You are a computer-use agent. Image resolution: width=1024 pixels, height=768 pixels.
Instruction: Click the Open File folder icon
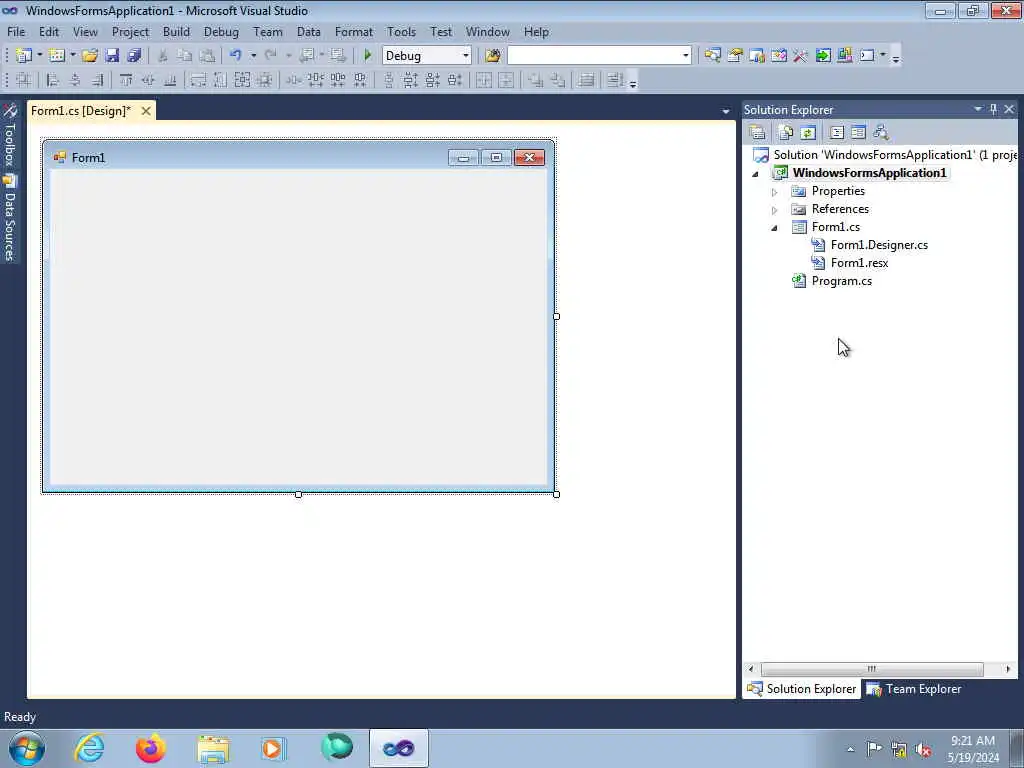click(89, 56)
